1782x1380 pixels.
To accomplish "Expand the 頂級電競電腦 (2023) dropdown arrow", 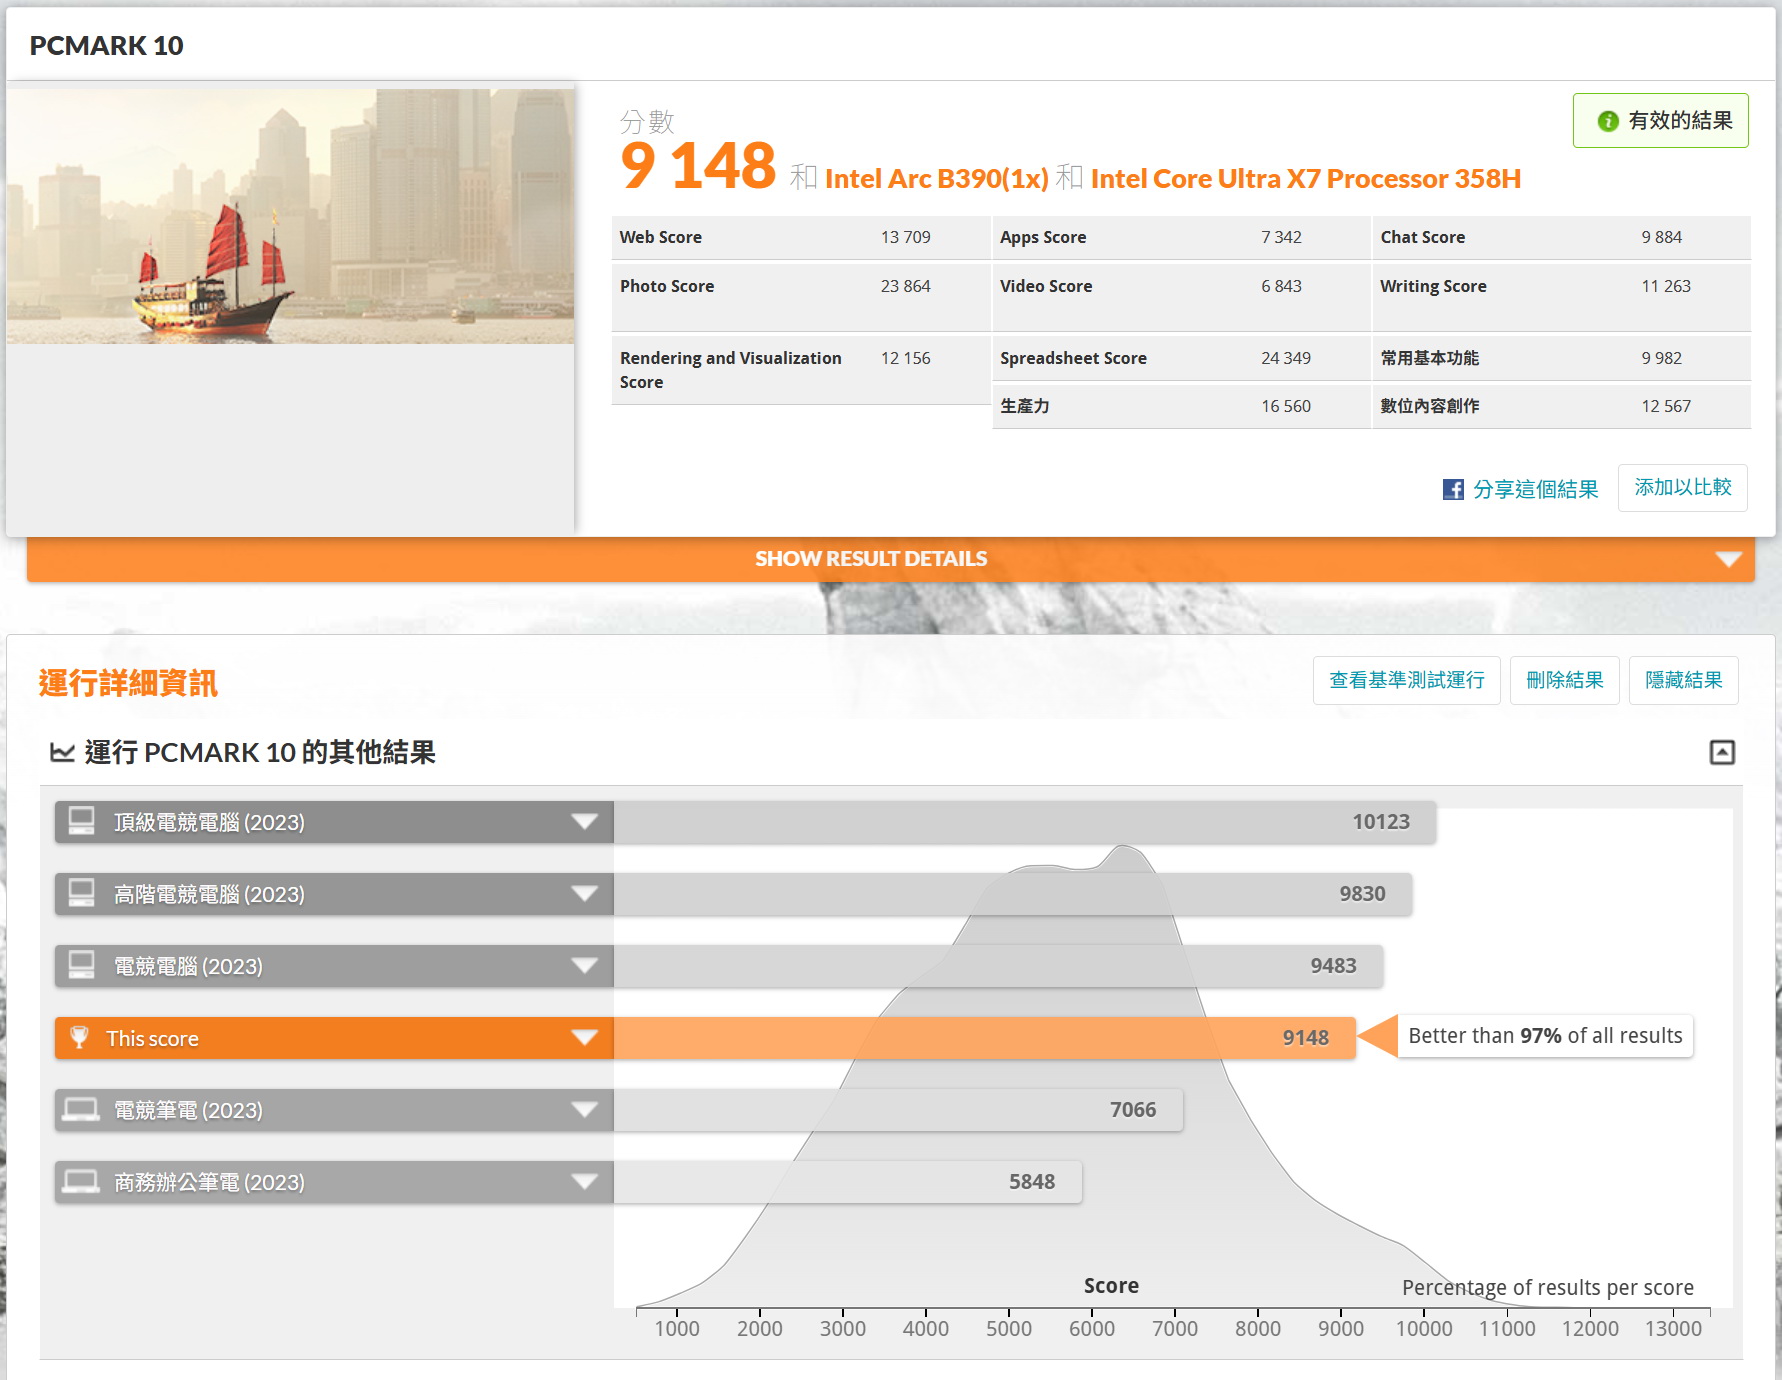I will (x=584, y=822).
